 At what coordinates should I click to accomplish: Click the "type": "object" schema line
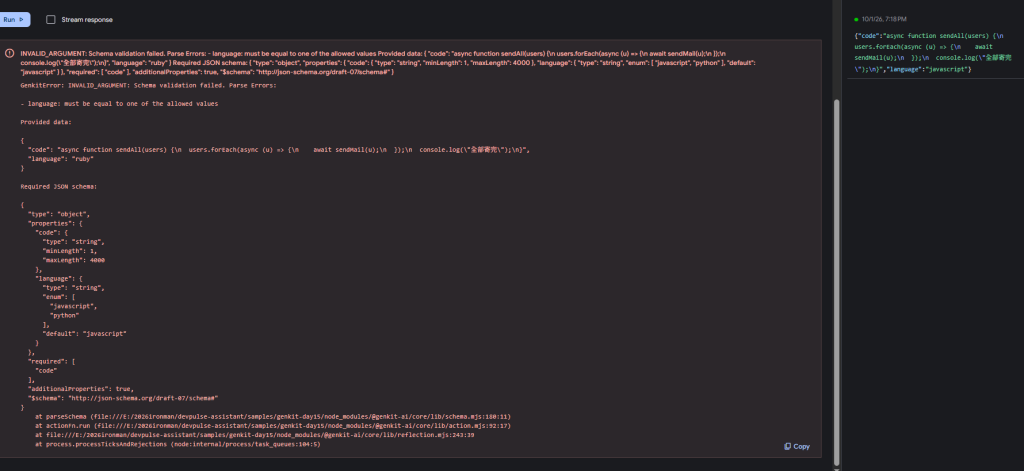point(59,214)
